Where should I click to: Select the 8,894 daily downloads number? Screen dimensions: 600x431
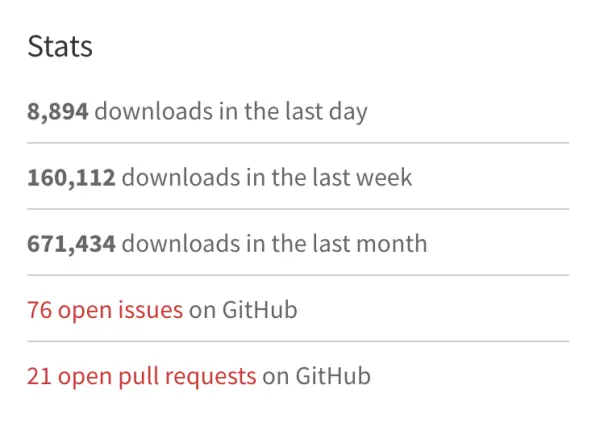tap(58, 112)
